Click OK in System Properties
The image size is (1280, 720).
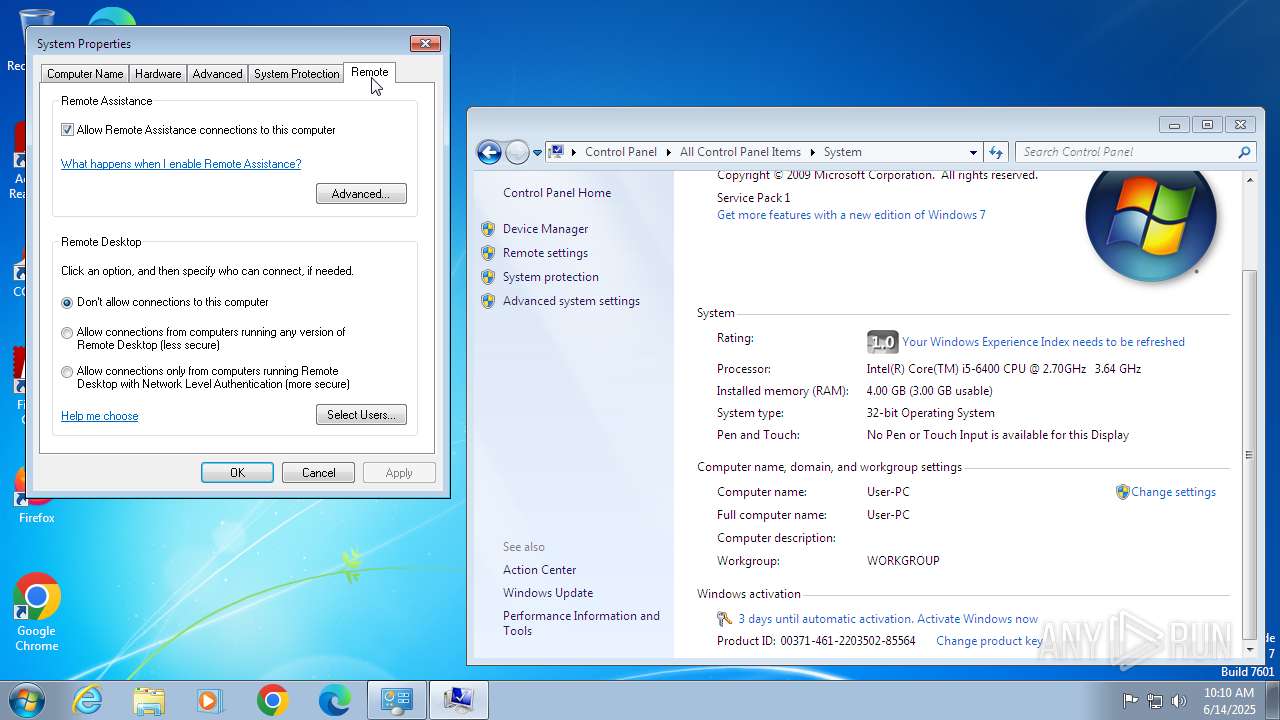click(237, 473)
